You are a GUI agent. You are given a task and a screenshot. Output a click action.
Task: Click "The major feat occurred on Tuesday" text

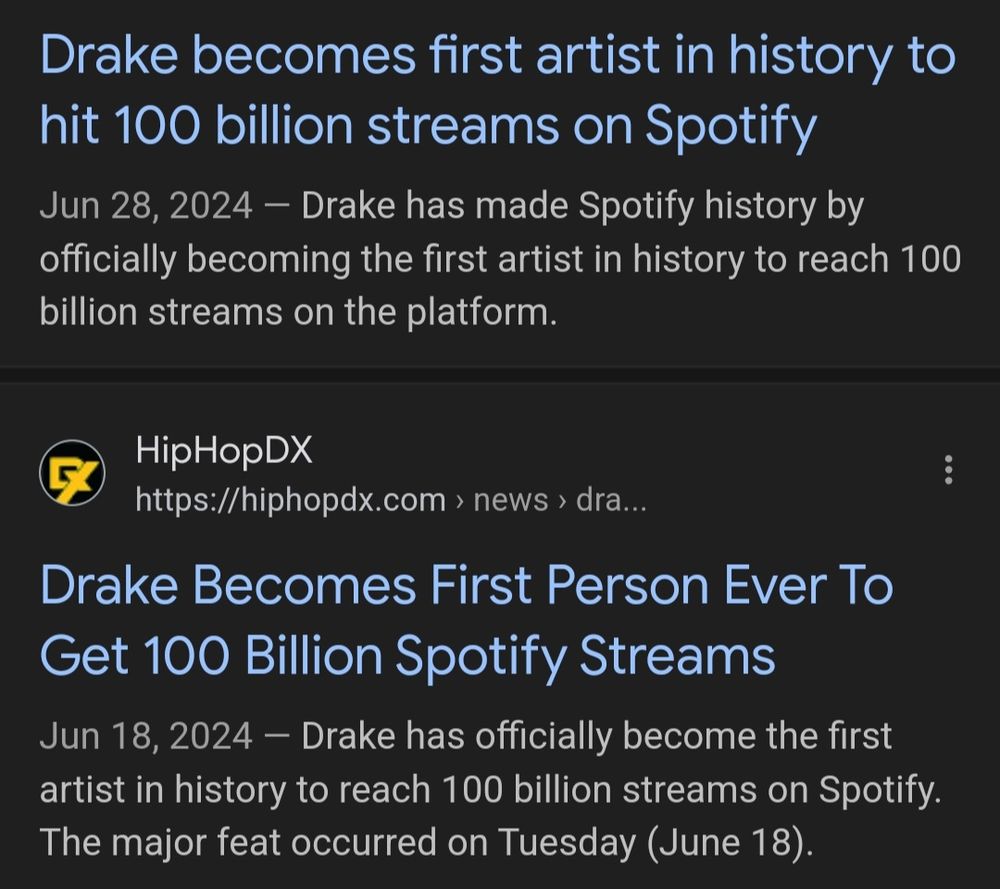(x=338, y=842)
